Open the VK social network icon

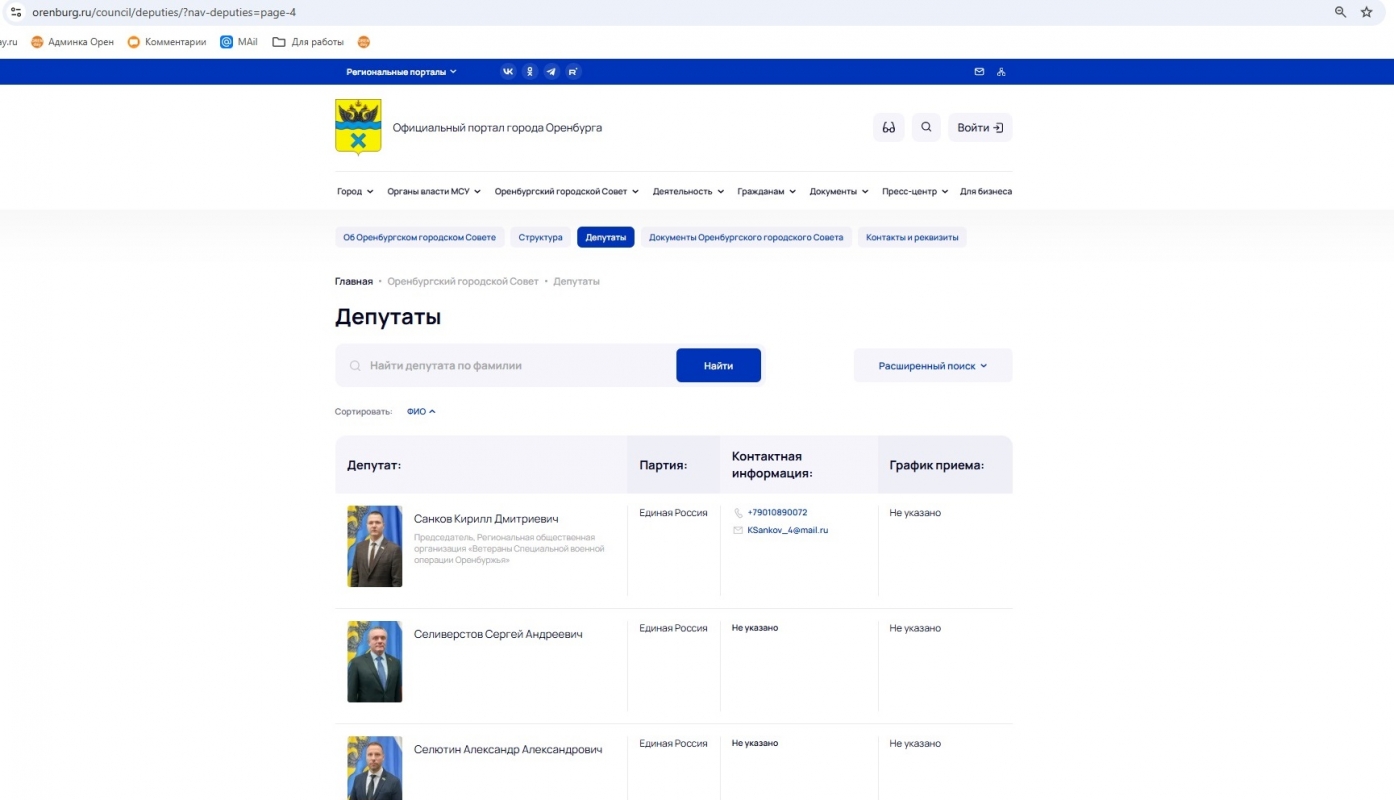click(x=508, y=72)
